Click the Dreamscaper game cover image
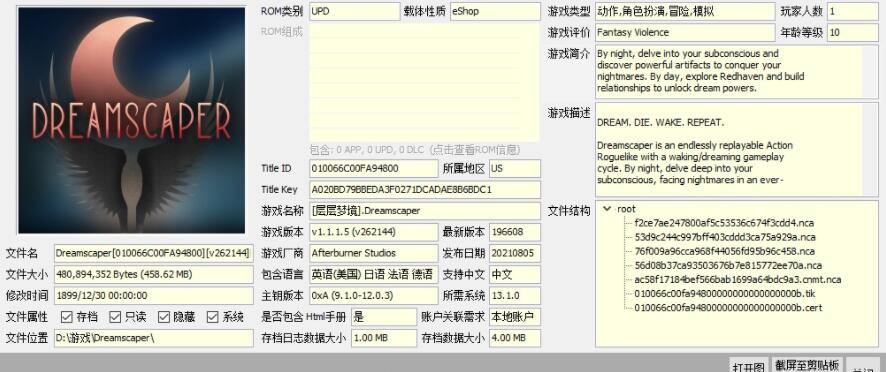The height and width of the screenshot is (372, 886). 131,119
